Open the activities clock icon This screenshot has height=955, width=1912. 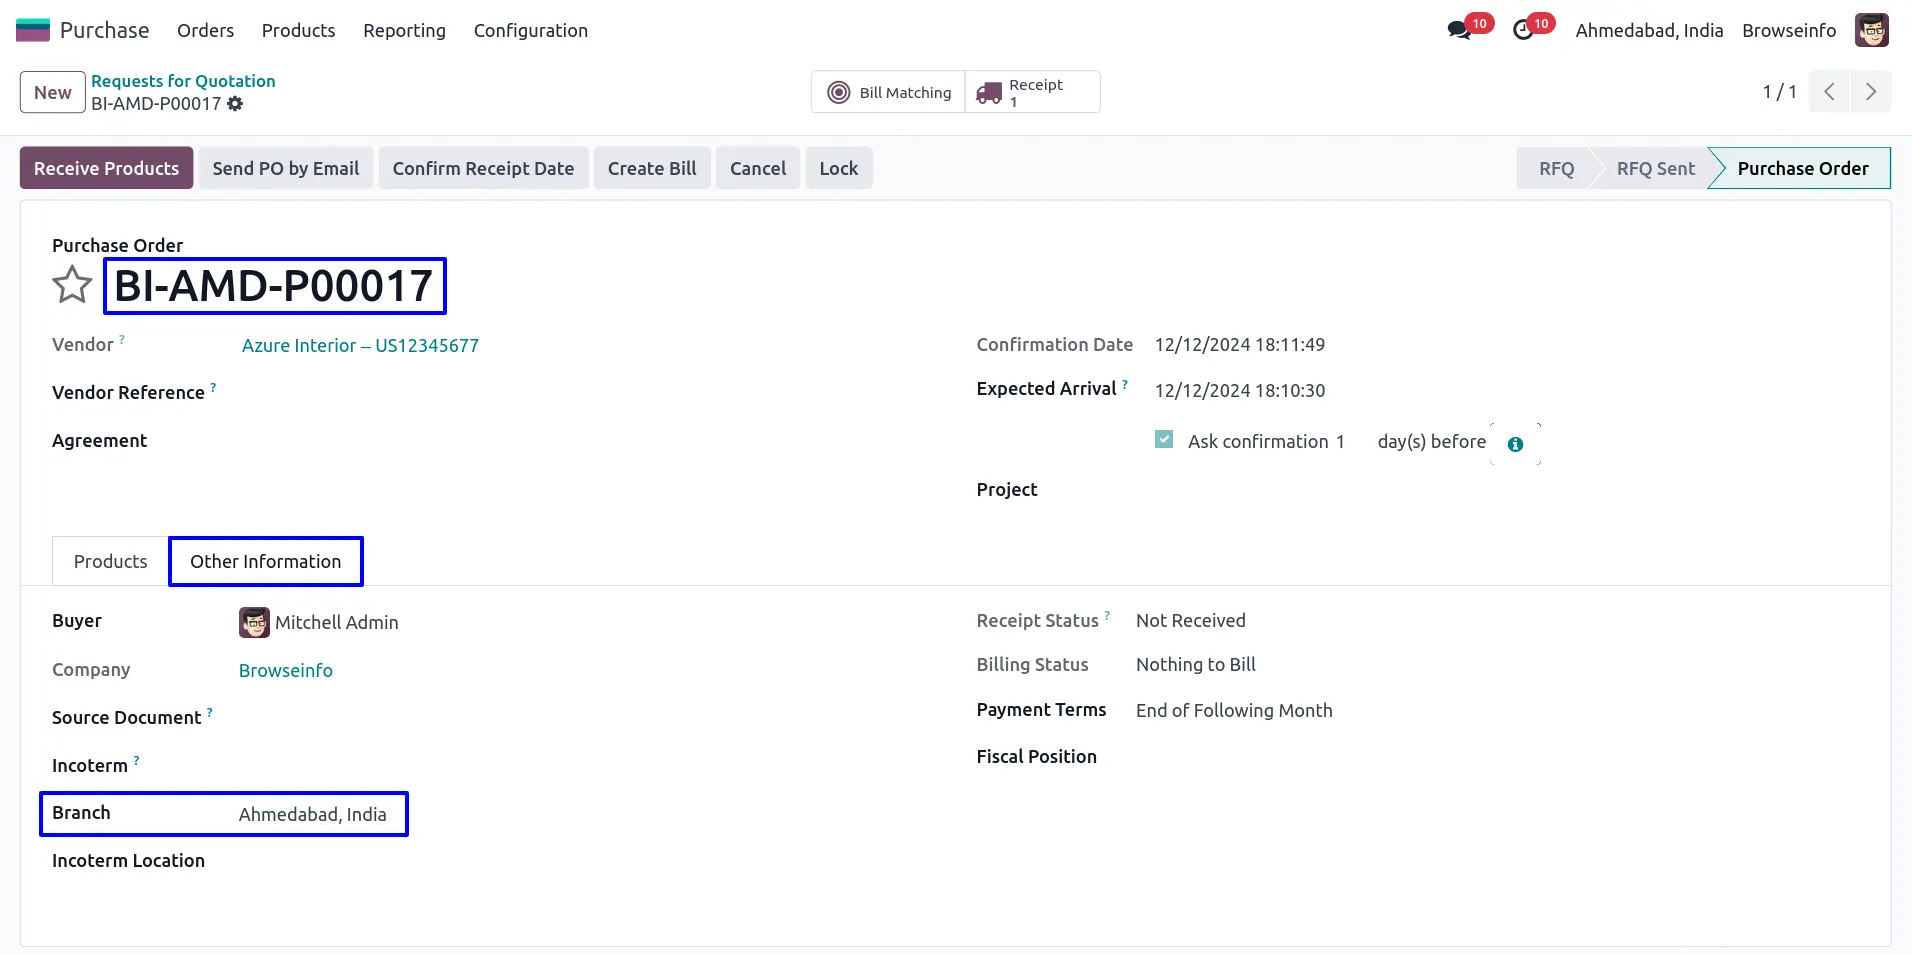coord(1523,30)
